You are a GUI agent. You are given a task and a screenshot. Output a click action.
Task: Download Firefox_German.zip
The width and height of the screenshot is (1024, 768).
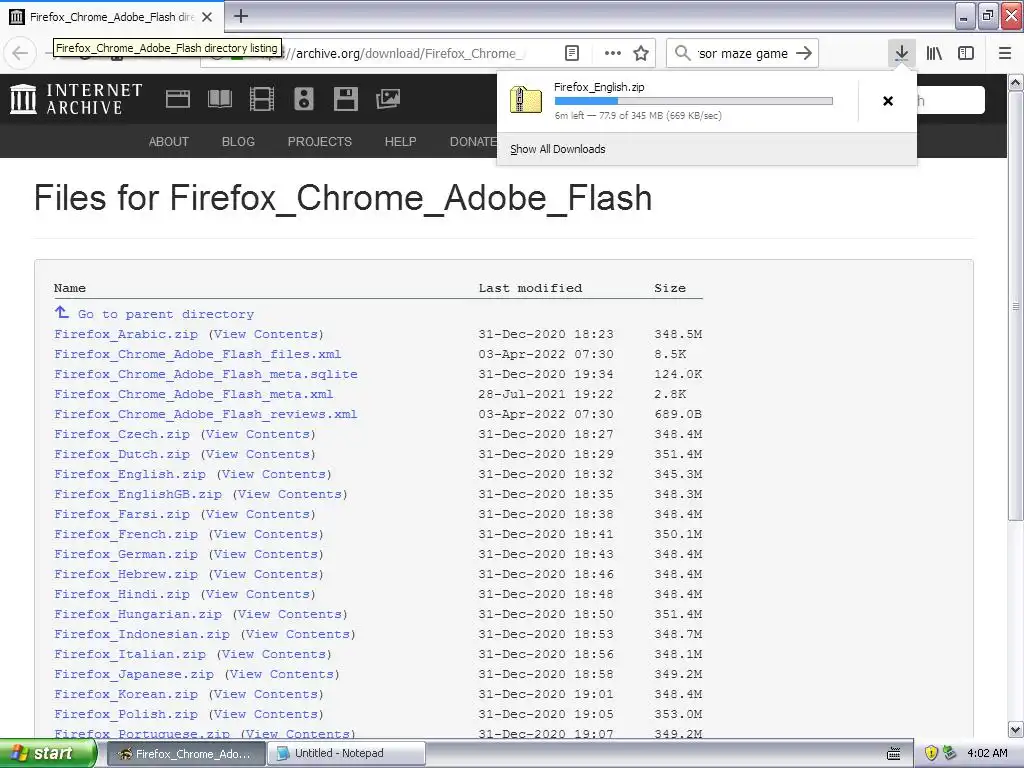tap(125, 554)
